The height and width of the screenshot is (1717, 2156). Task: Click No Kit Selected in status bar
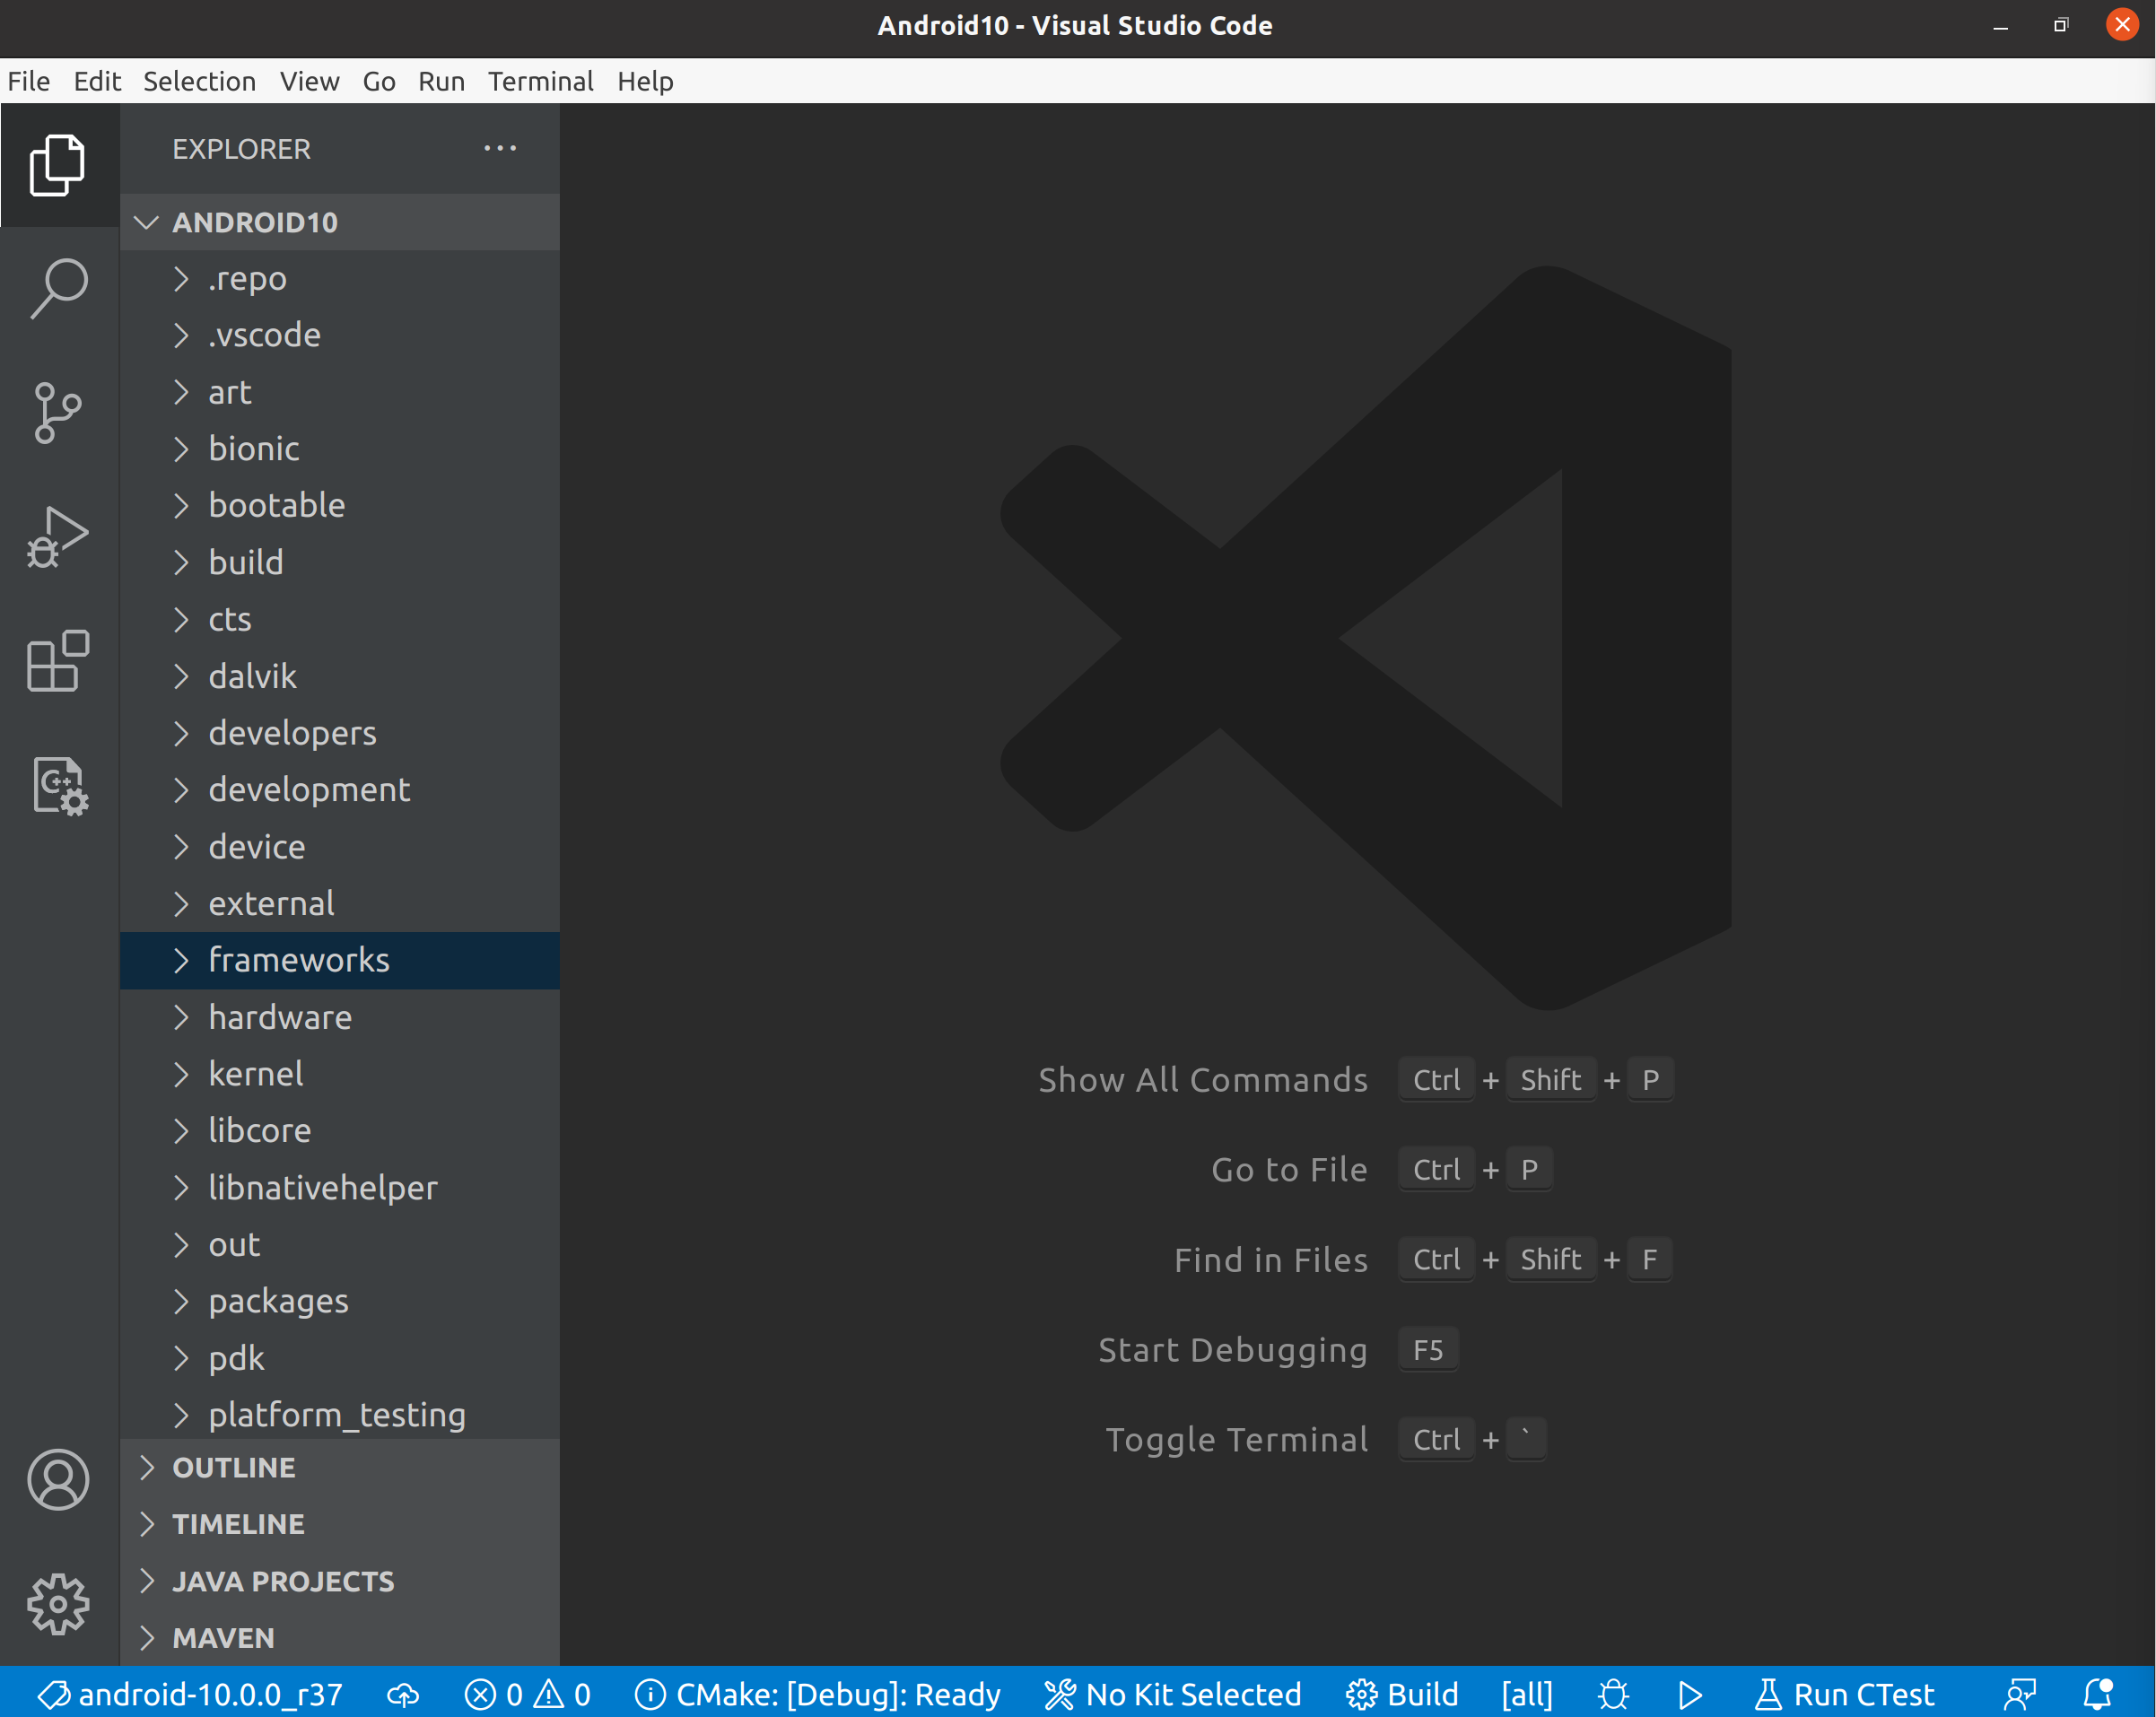(x=1172, y=1694)
